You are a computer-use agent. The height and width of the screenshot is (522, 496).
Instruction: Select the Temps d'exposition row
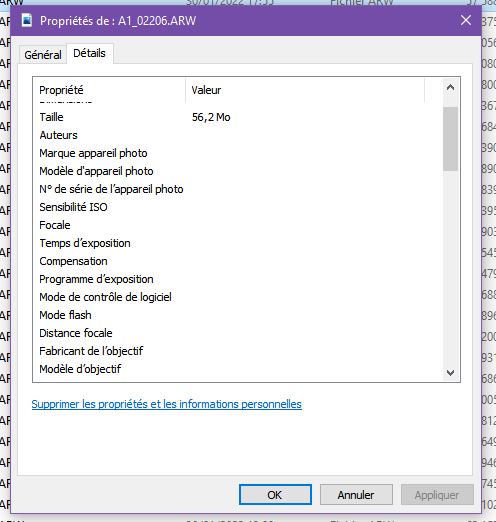238,243
